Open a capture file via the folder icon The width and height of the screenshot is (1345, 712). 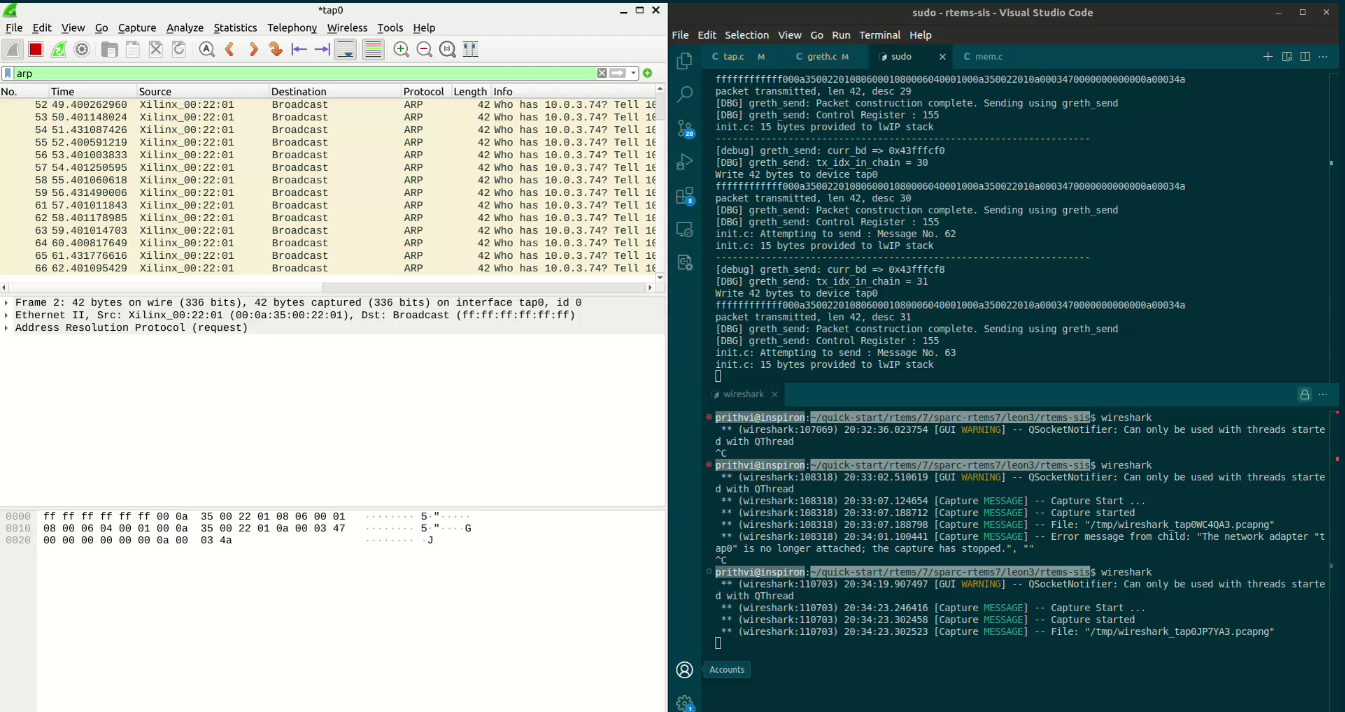click(110, 49)
